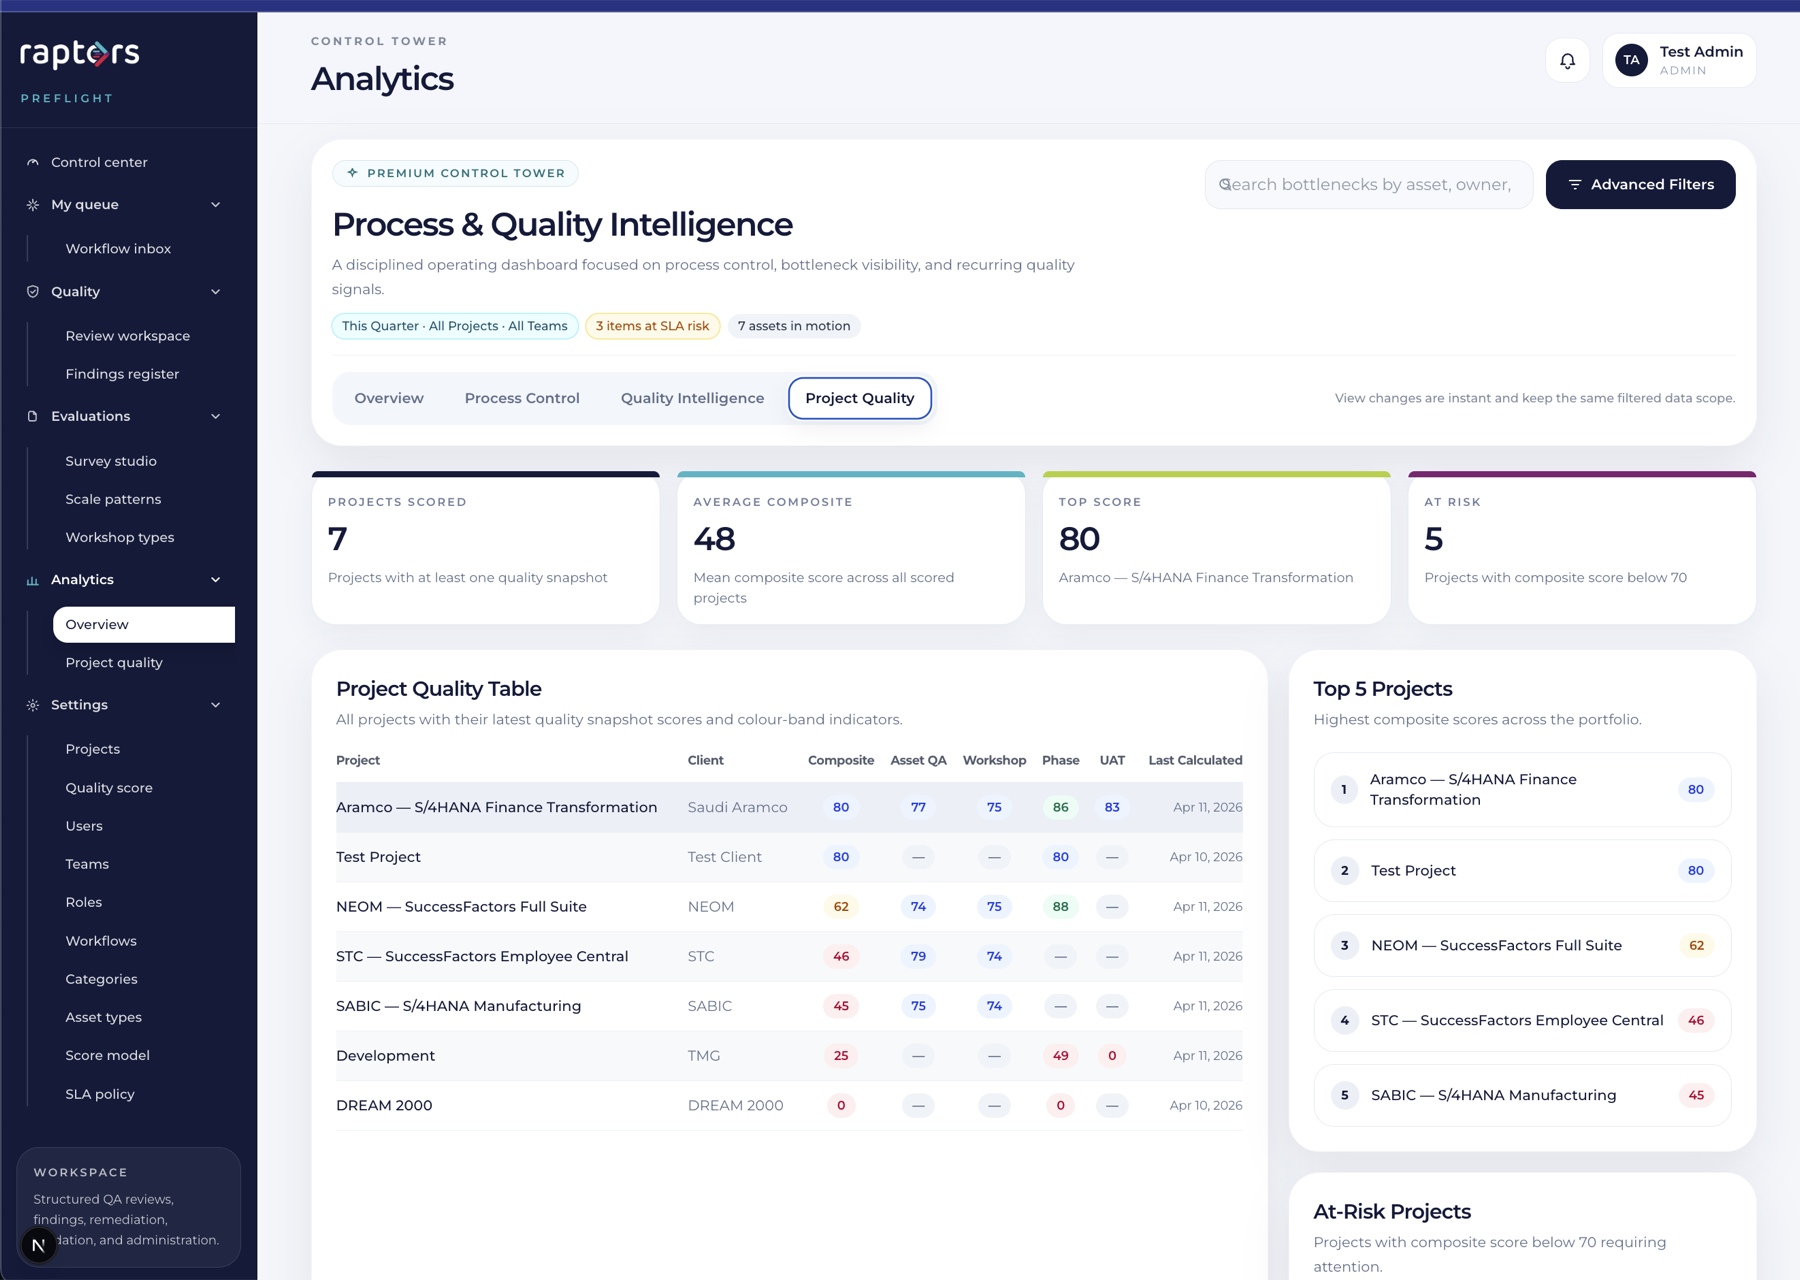The height and width of the screenshot is (1280, 1800).
Task: Click the Settings gear icon in sidebar
Action: [33, 705]
